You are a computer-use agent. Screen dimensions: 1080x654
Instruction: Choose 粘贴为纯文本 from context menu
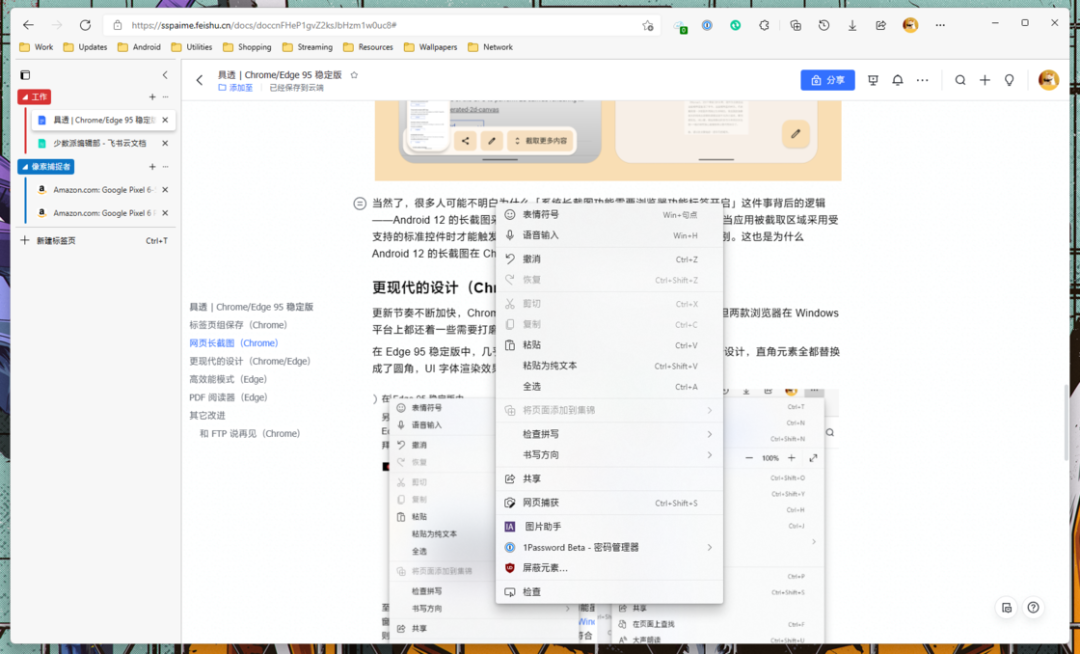(610, 366)
